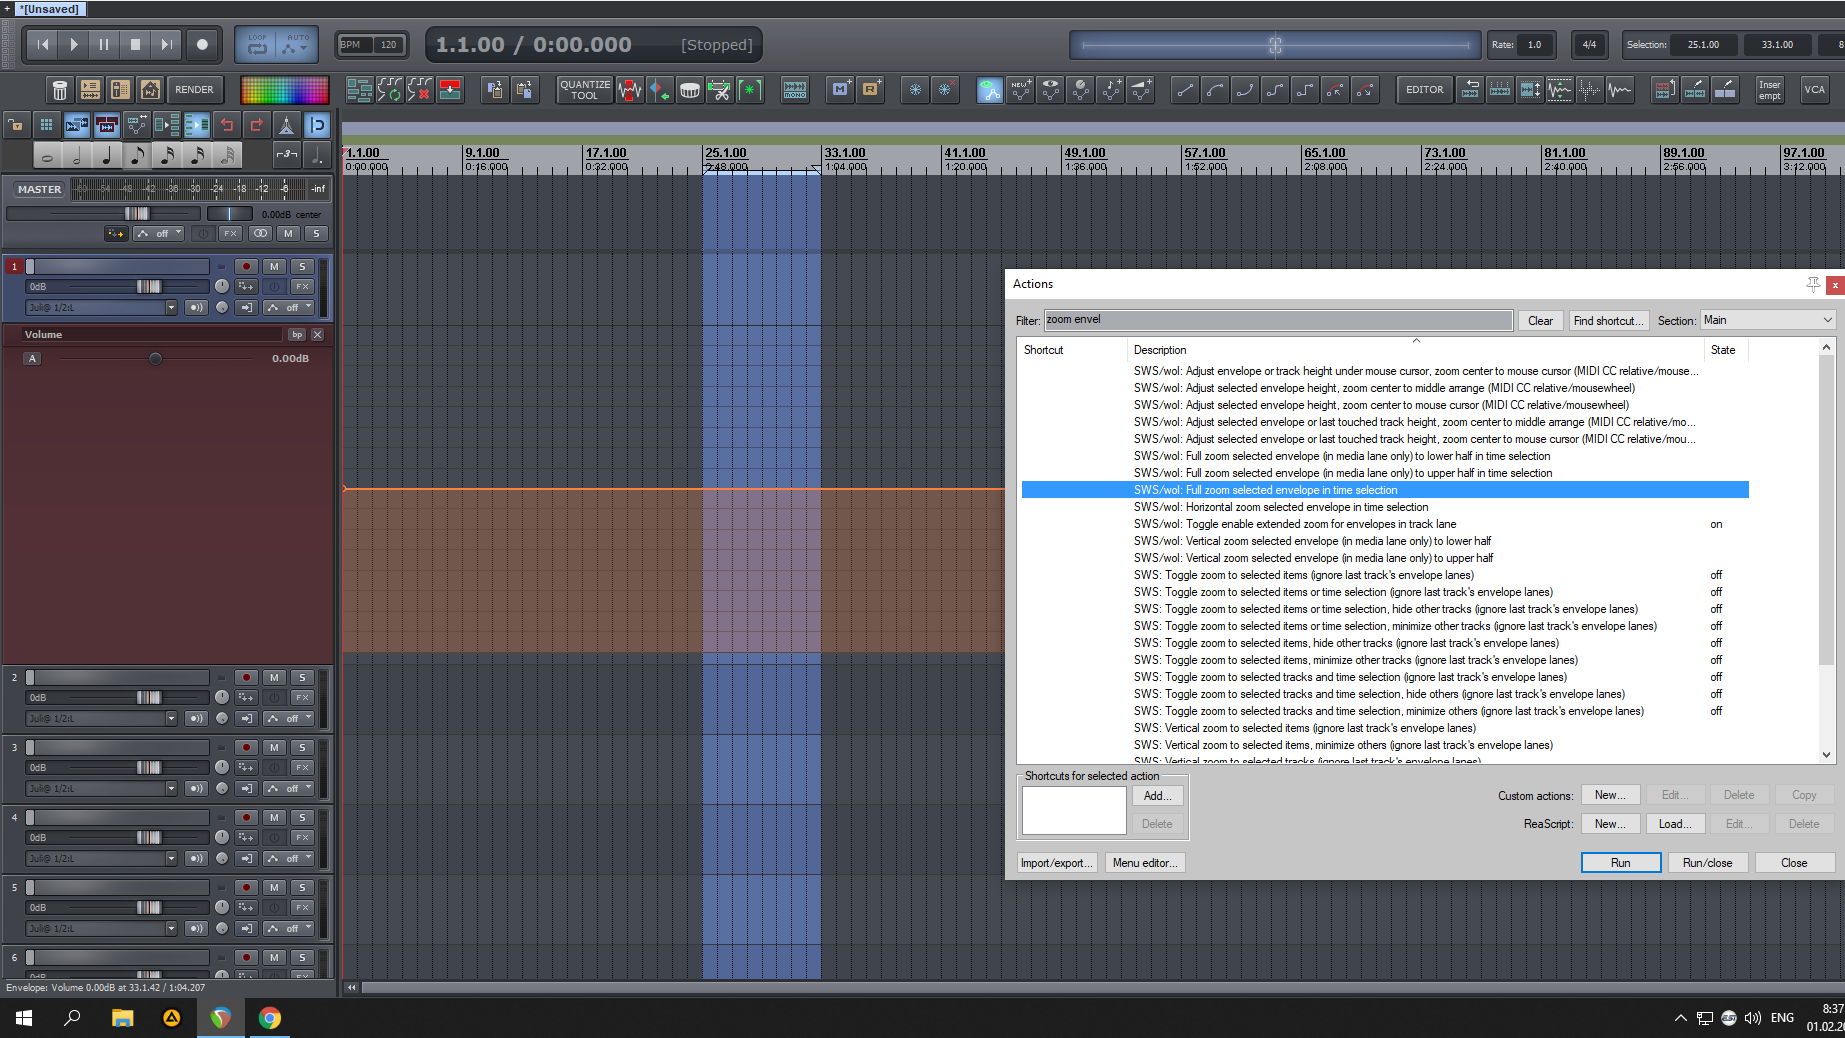Viewport: 1845px width, 1038px height.
Task: Click the RENDER toolbar button
Action: point(194,90)
